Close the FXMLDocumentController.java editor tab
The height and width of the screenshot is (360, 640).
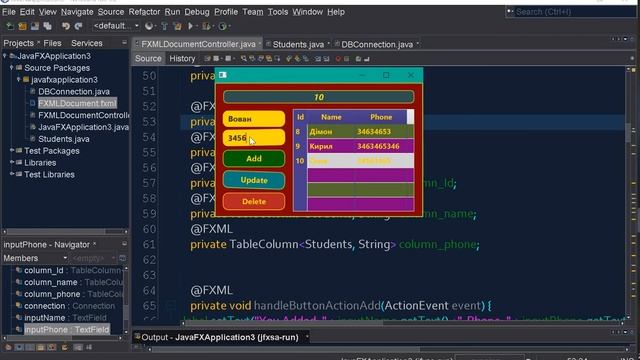click(x=260, y=44)
